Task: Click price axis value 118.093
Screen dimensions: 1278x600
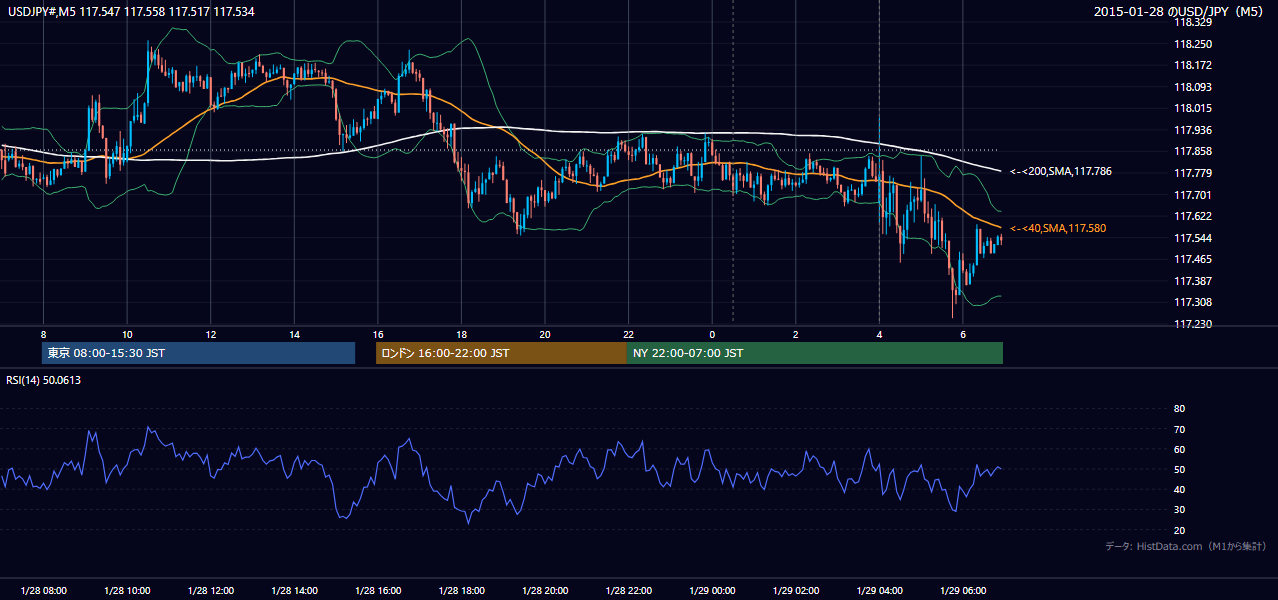Action: [1192, 87]
